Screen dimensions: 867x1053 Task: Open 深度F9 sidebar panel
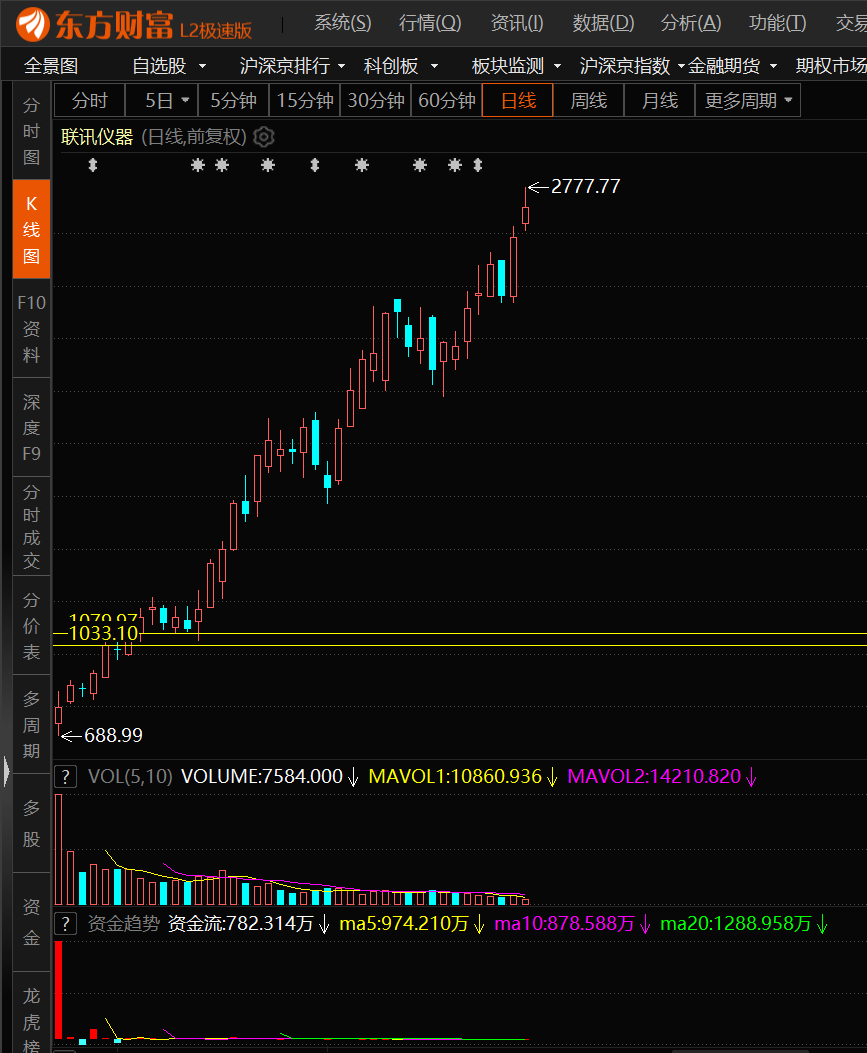coord(32,428)
